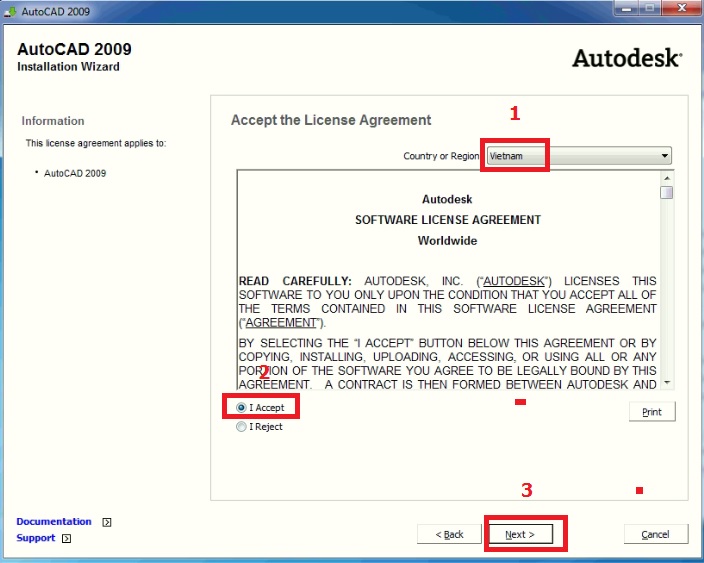Click the arrow icon beside Documentation
Screen dimensions: 704x563
(107, 522)
